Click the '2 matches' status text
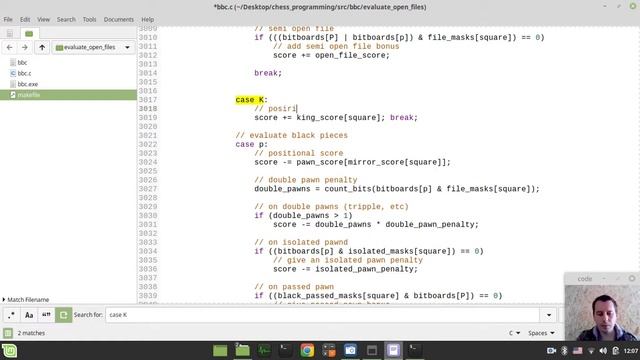The image size is (640, 360). click(x=31, y=333)
